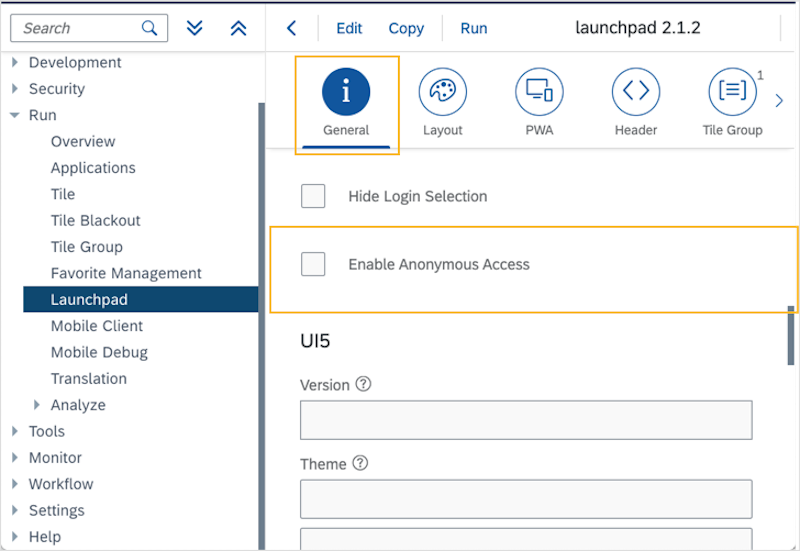Viewport: 800px width, 551px height.
Task: Click the back arrow icon
Action: coord(291,28)
